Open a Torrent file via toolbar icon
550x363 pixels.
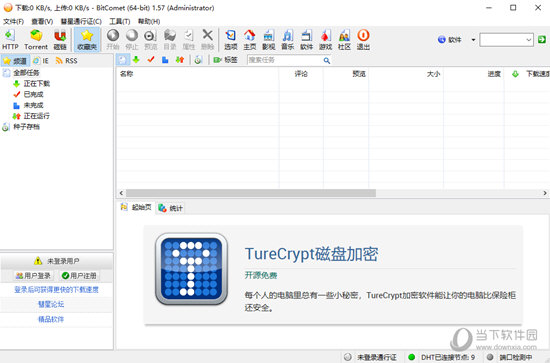[36, 40]
